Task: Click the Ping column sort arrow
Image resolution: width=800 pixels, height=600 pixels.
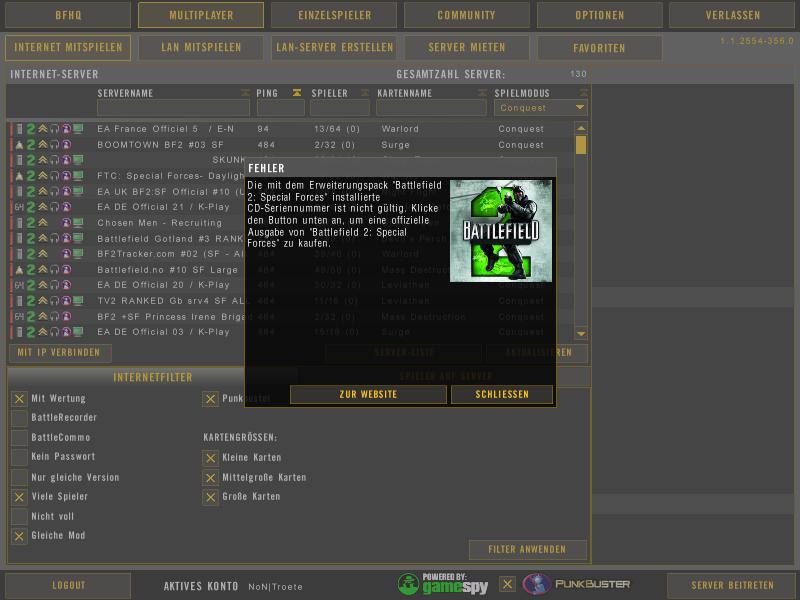Action: [297, 92]
